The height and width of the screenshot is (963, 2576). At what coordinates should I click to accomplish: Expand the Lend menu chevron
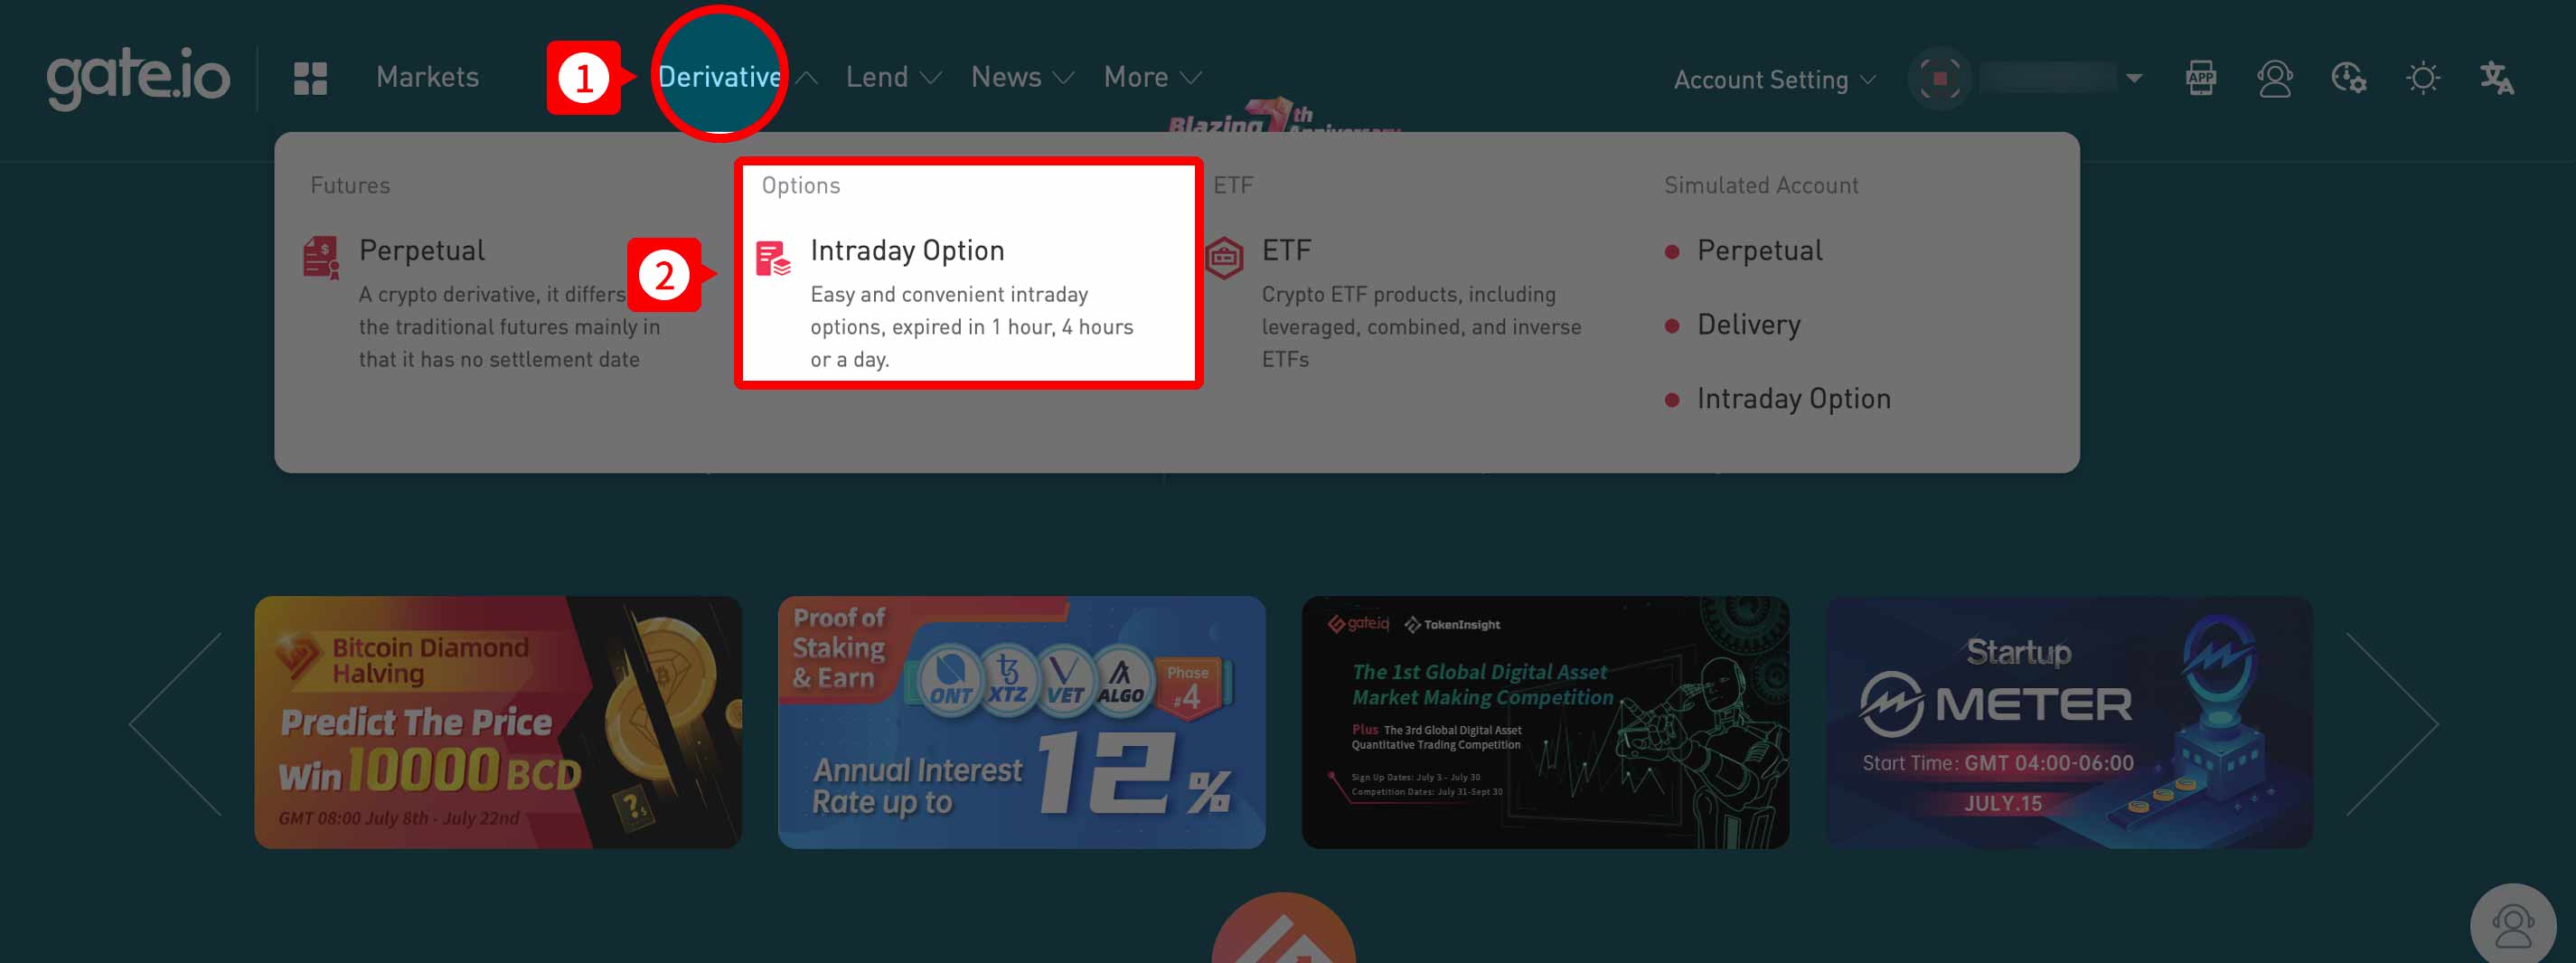pyautogui.click(x=930, y=78)
